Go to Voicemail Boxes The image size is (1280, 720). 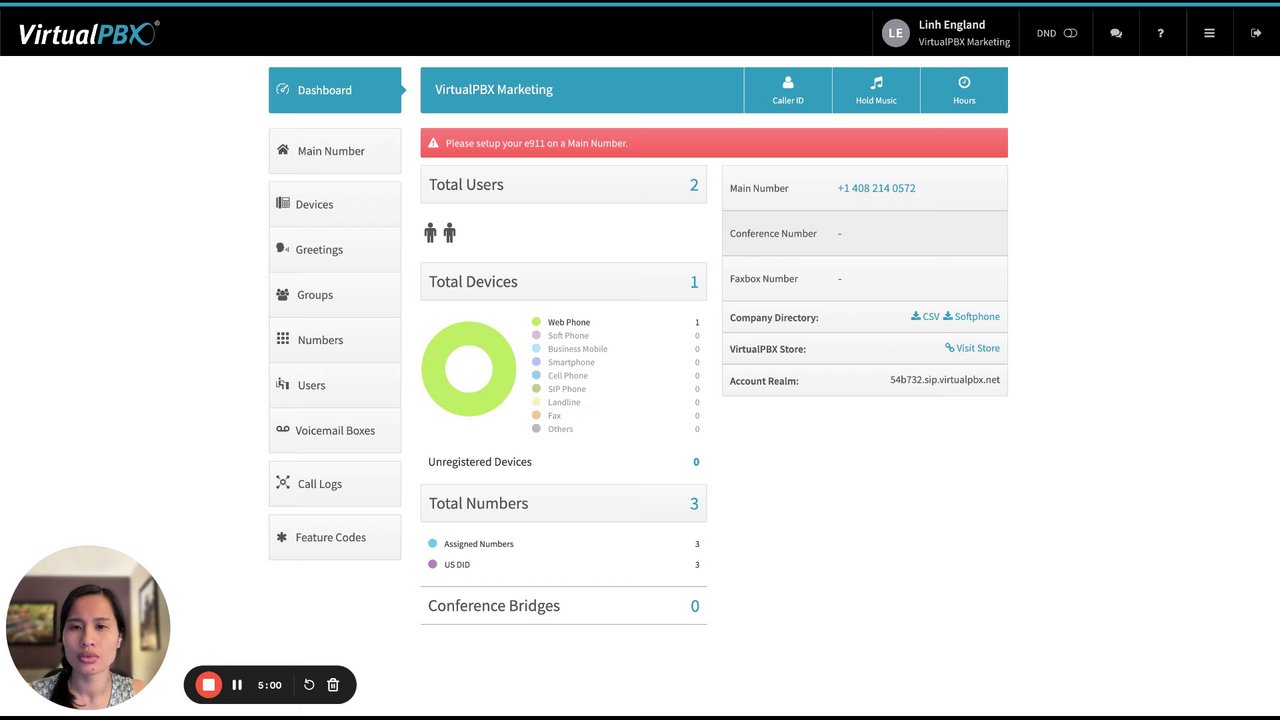(x=335, y=431)
